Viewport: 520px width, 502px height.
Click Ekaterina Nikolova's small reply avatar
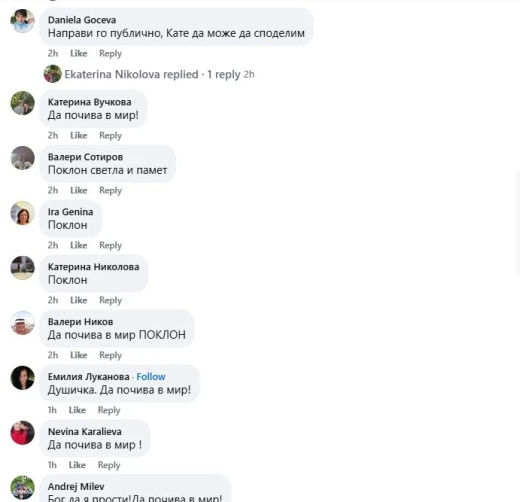(53, 74)
